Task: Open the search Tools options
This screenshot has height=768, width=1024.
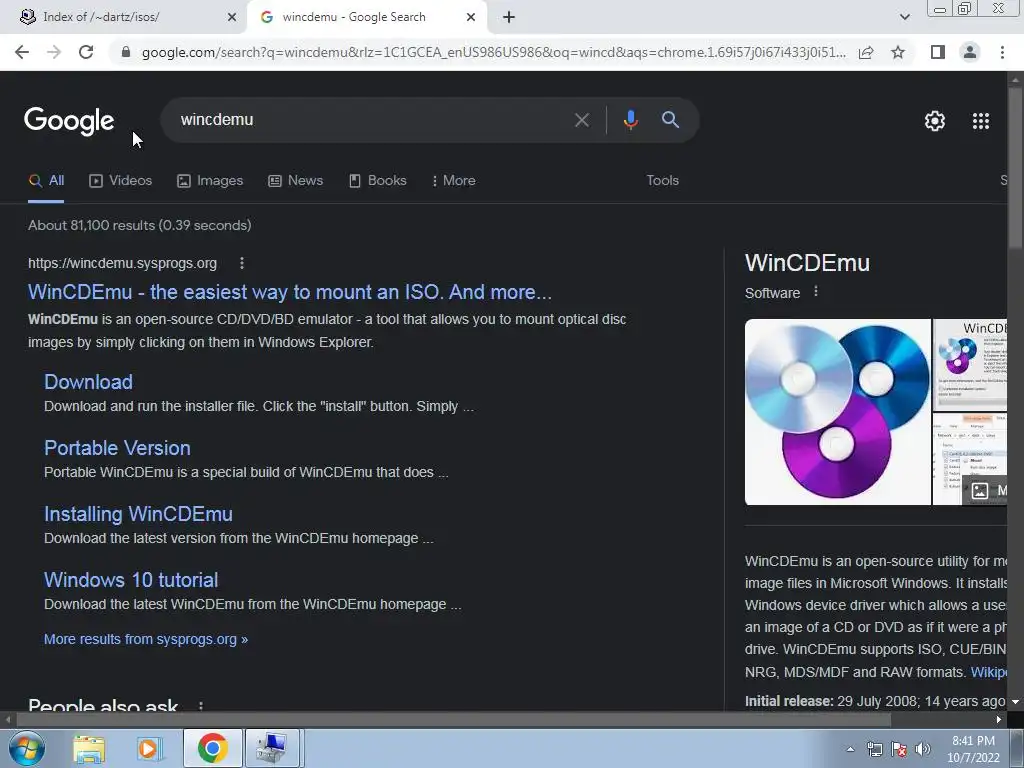Action: coord(662,181)
